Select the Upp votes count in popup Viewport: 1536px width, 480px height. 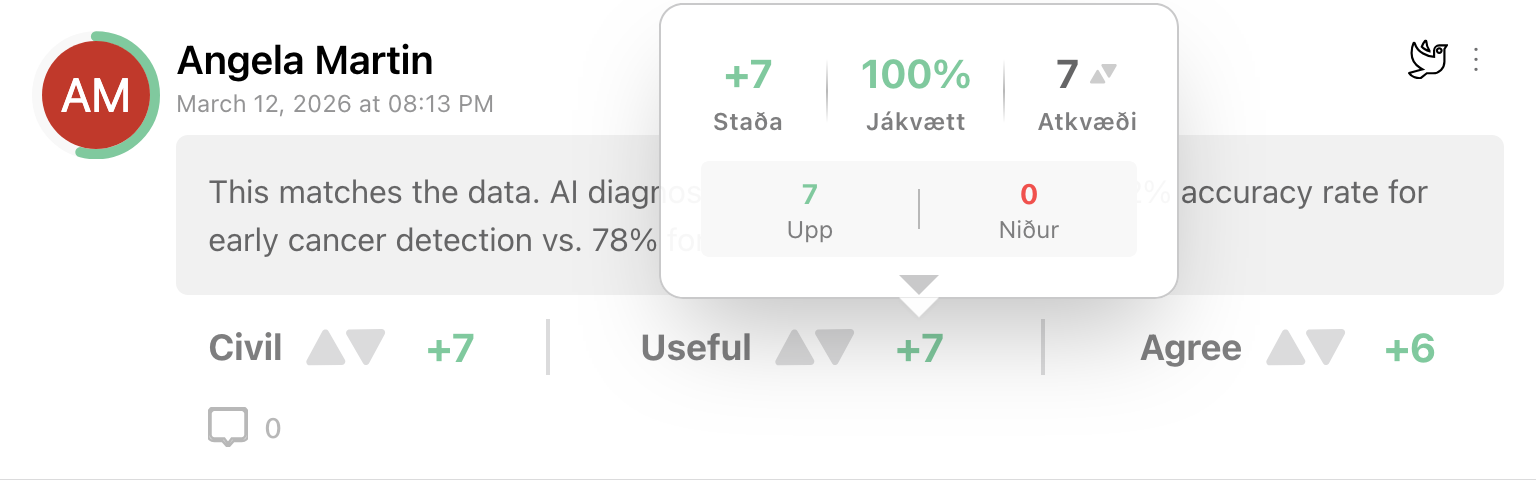810,194
